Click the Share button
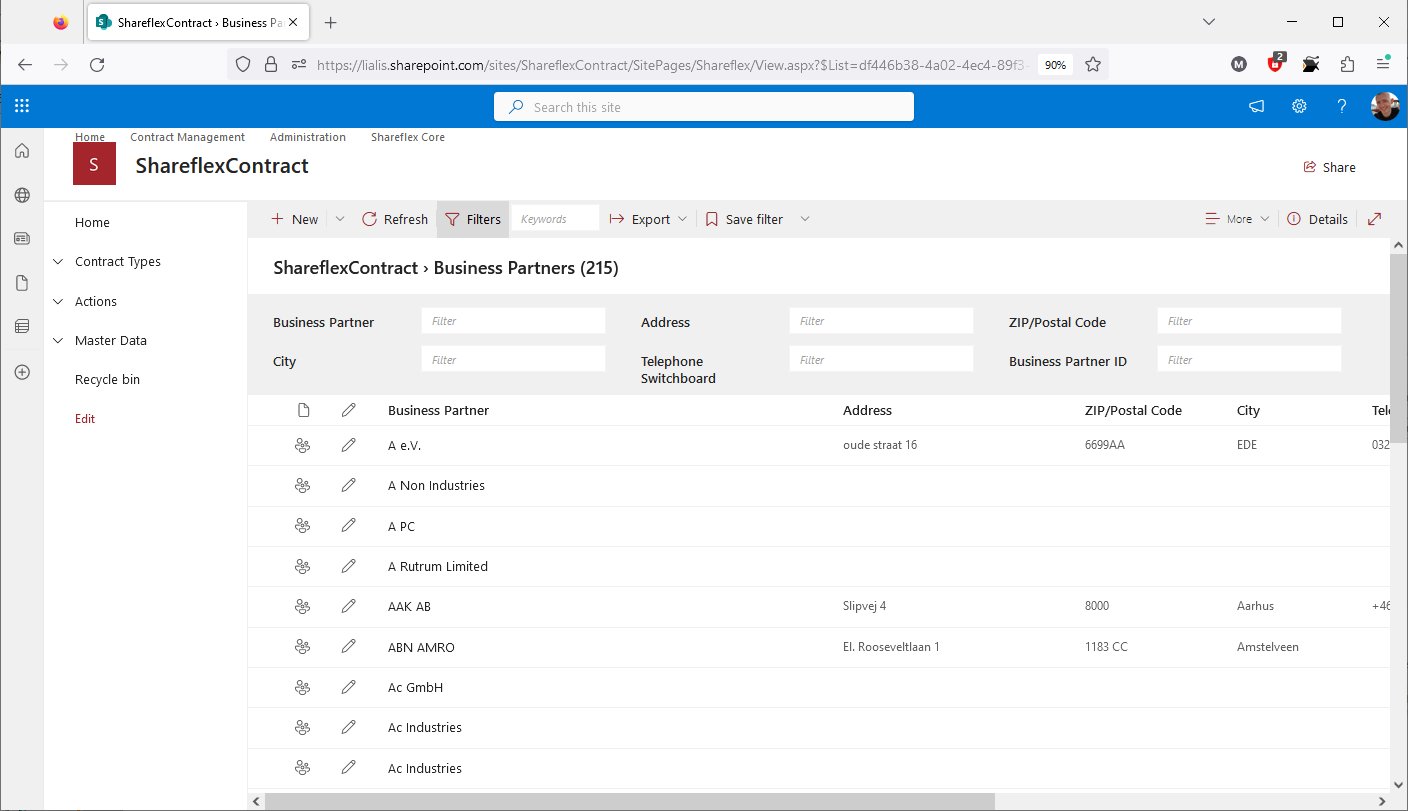Viewport: 1408px width, 811px height. click(x=1329, y=167)
